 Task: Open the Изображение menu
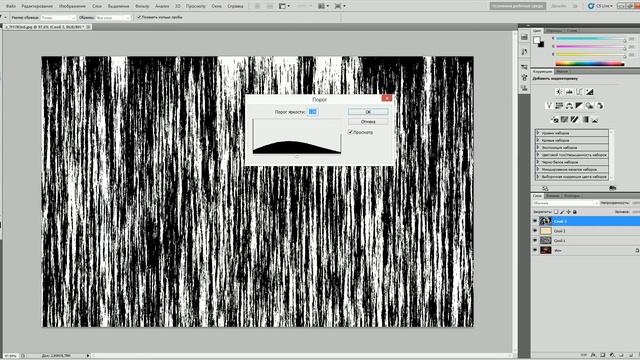[x=72, y=6]
